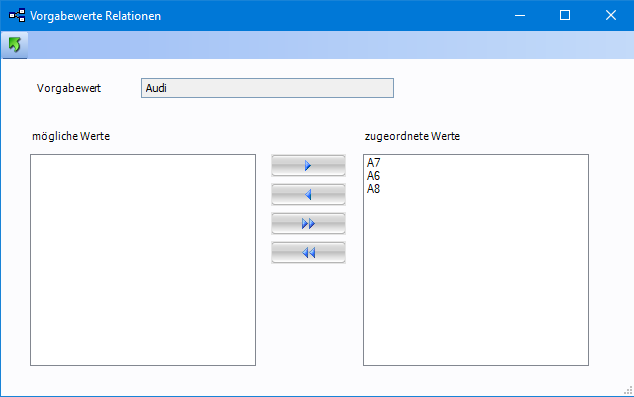Click the Vorgabewert label

(x=69, y=88)
